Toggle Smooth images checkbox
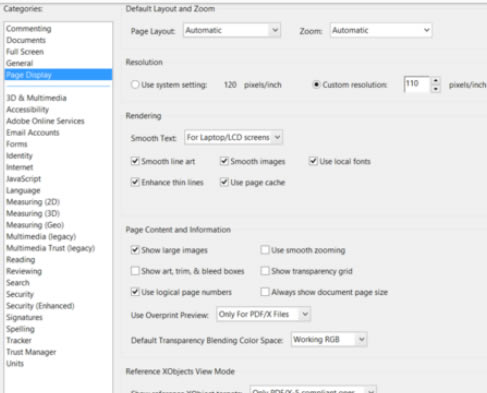487x393 pixels. point(224,161)
